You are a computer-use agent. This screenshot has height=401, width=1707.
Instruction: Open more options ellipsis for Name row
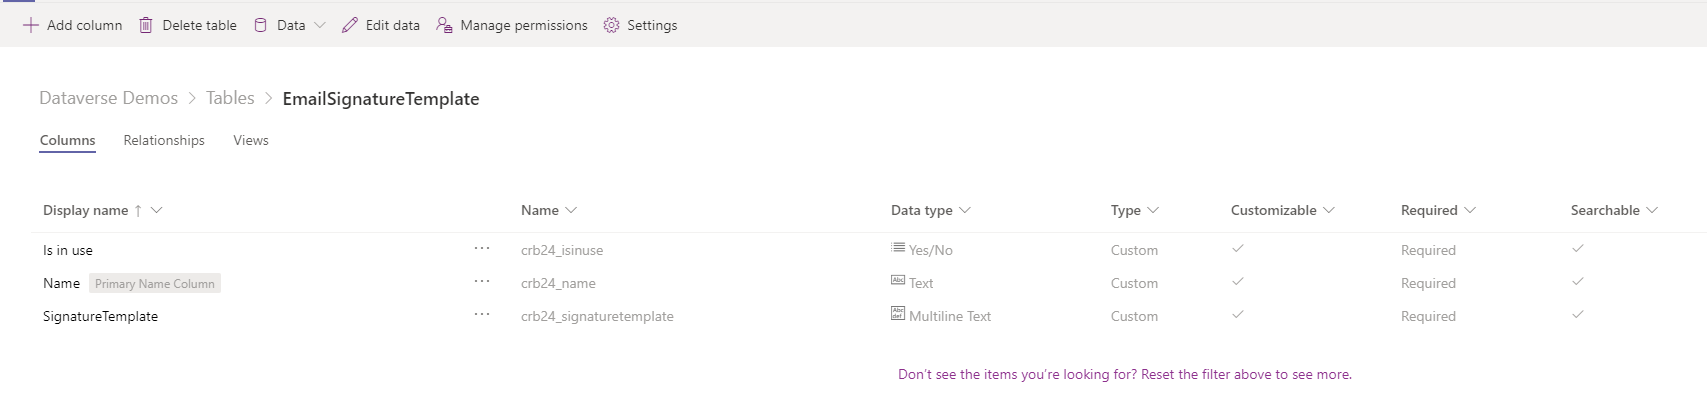[x=482, y=282]
